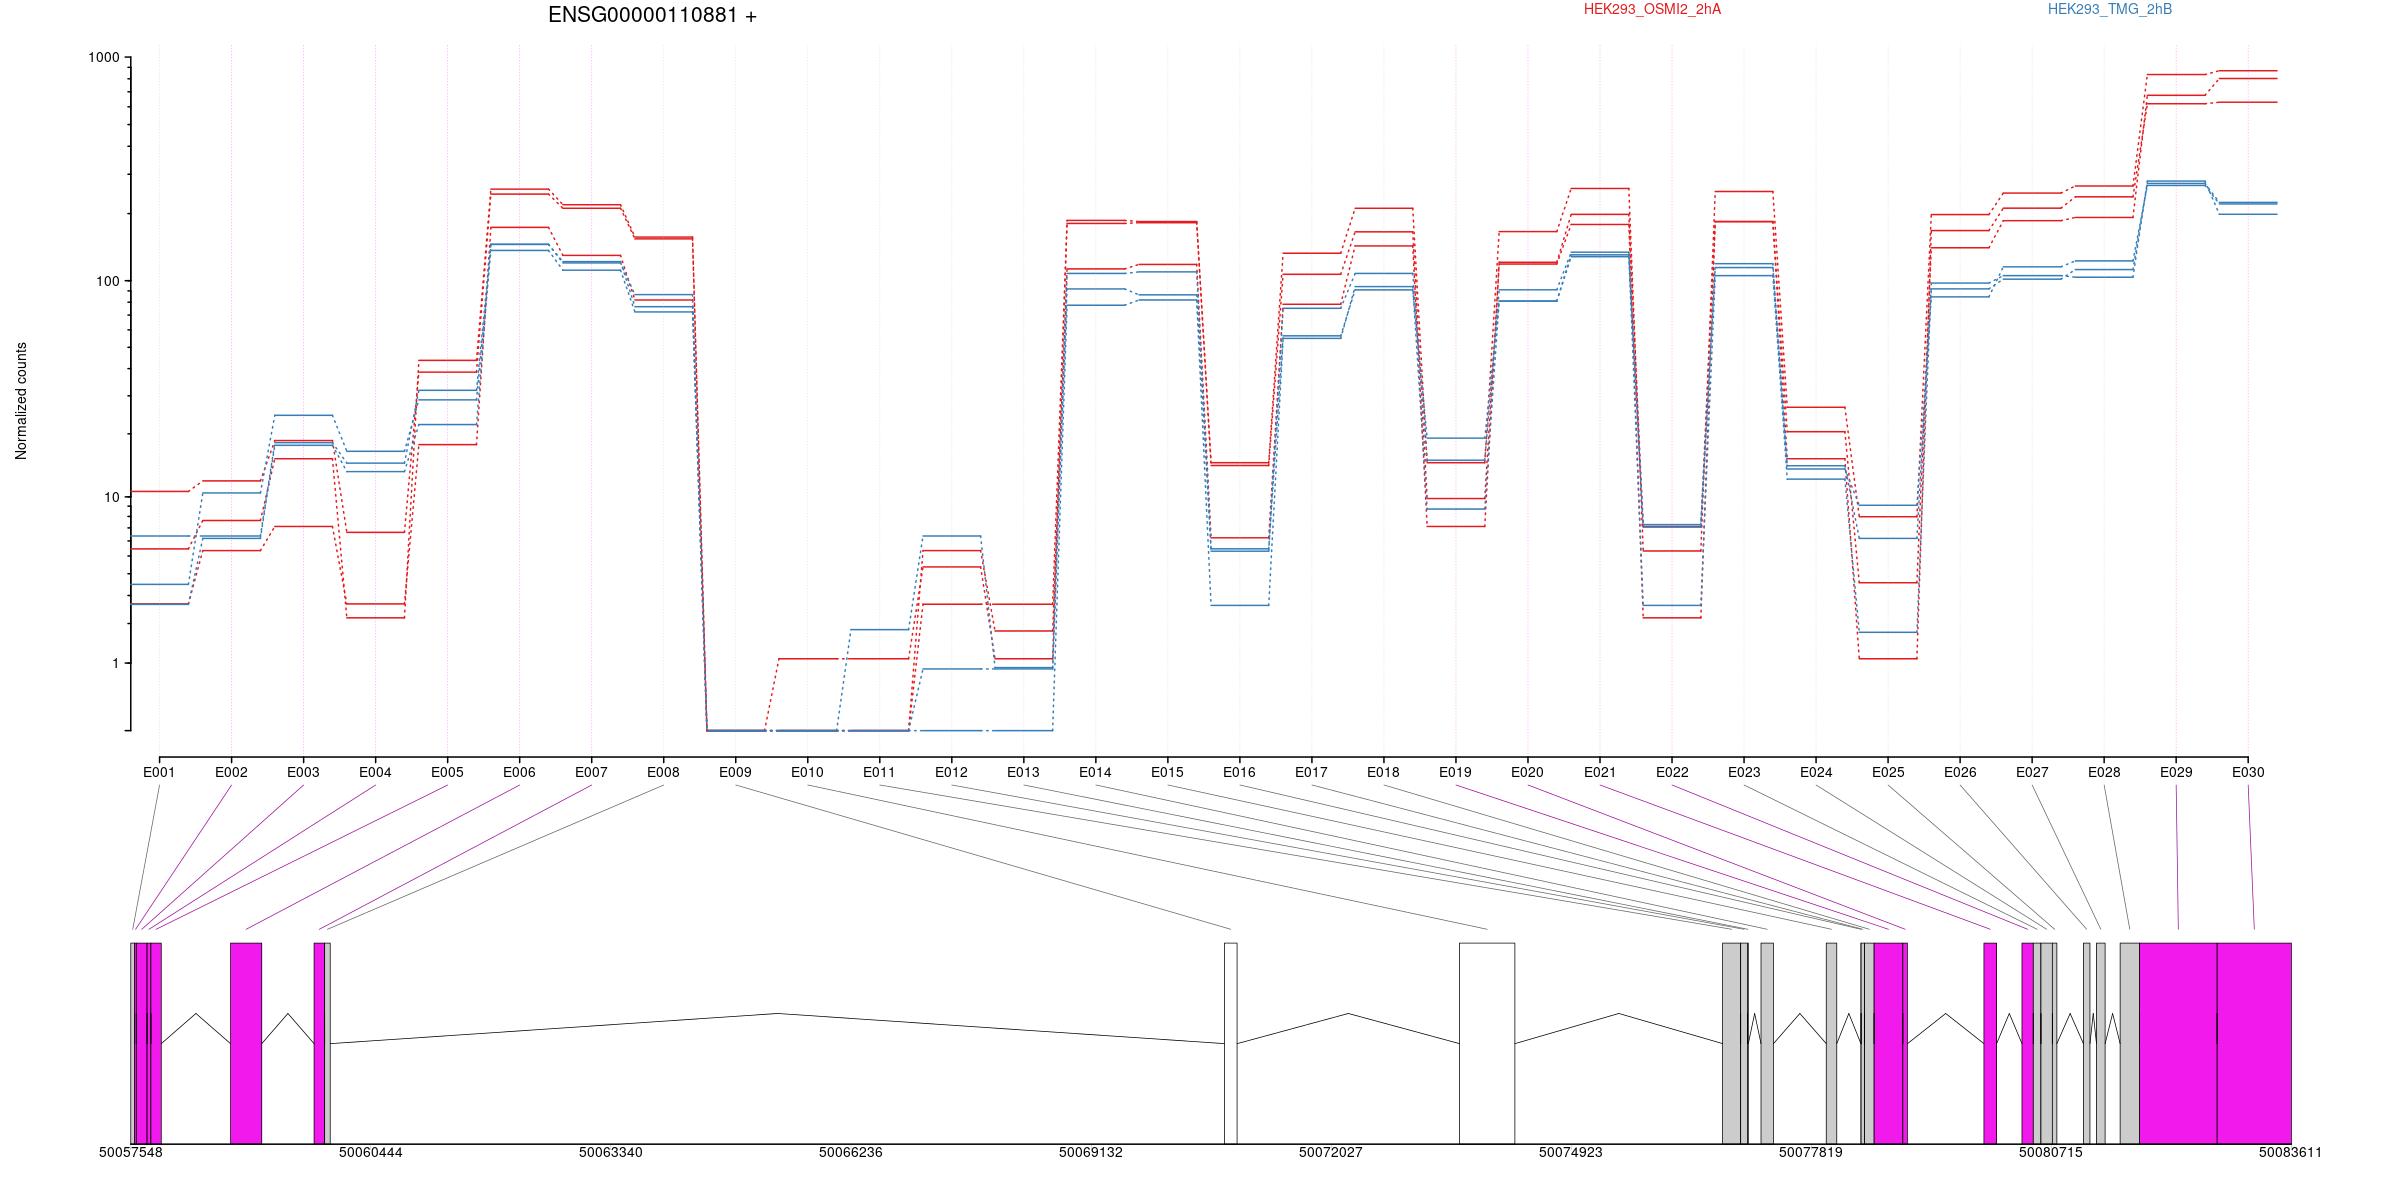Click genomic coordinate 50060444
The image size is (2400, 1200).
pyautogui.click(x=371, y=1152)
